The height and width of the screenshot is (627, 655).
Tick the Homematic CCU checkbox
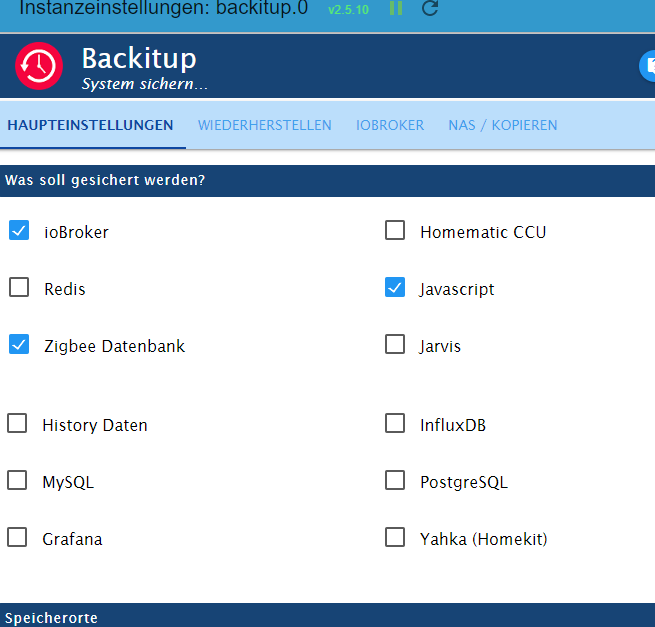pyautogui.click(x=395, y=231)
